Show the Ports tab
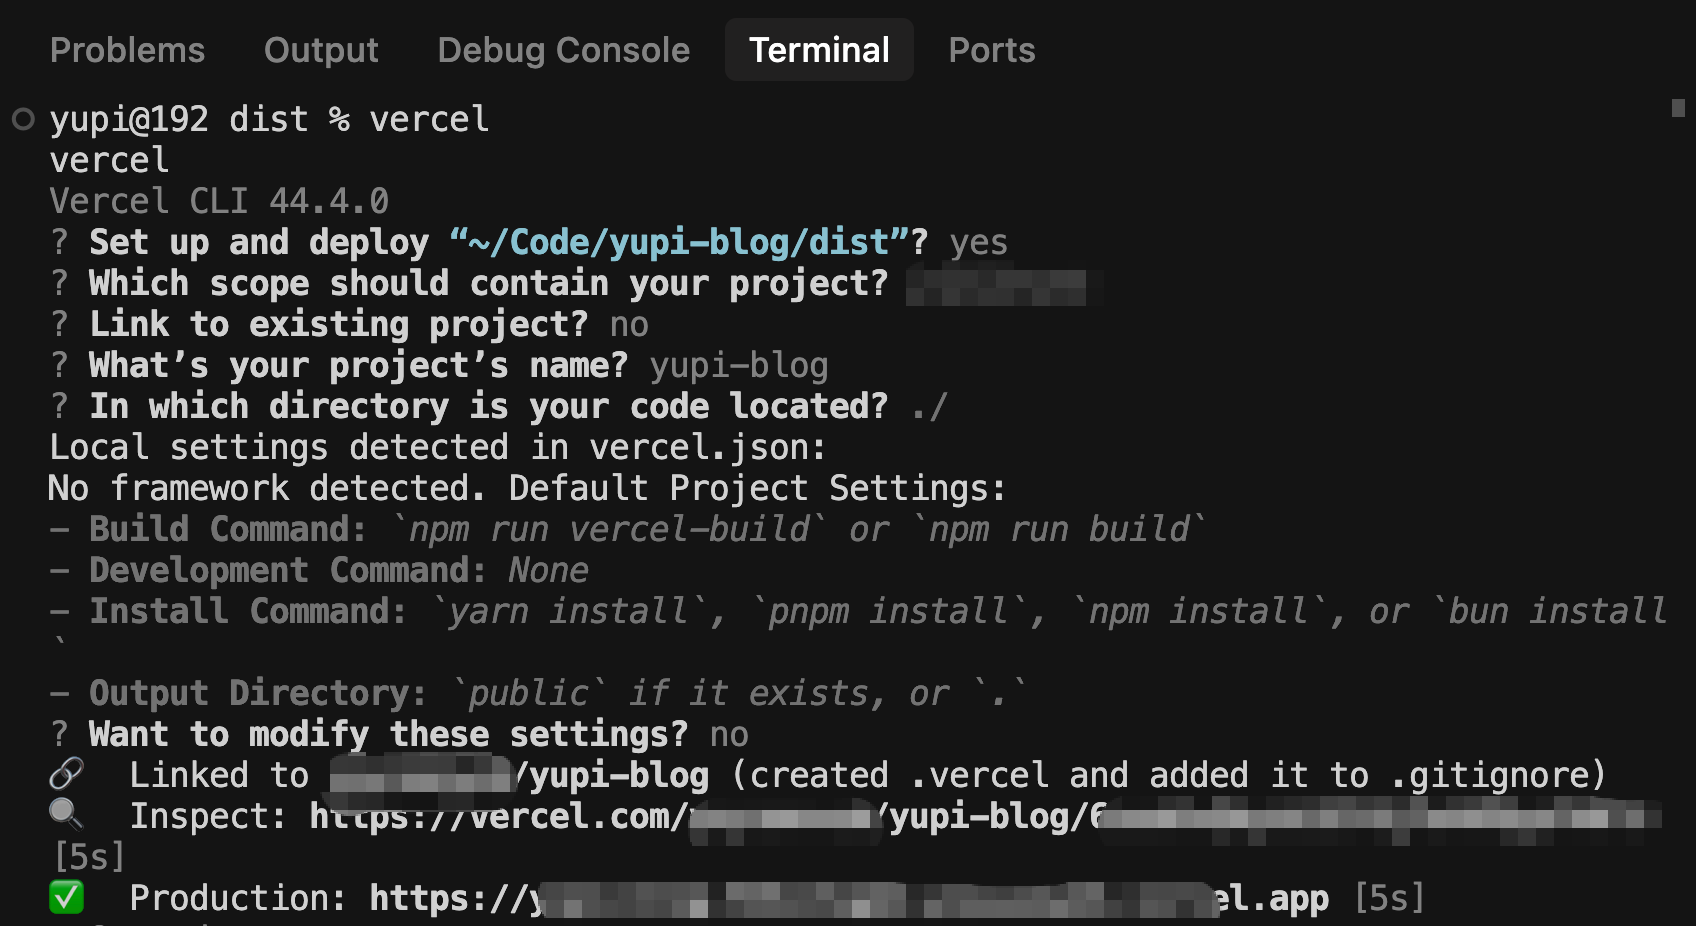 (991, 50)
